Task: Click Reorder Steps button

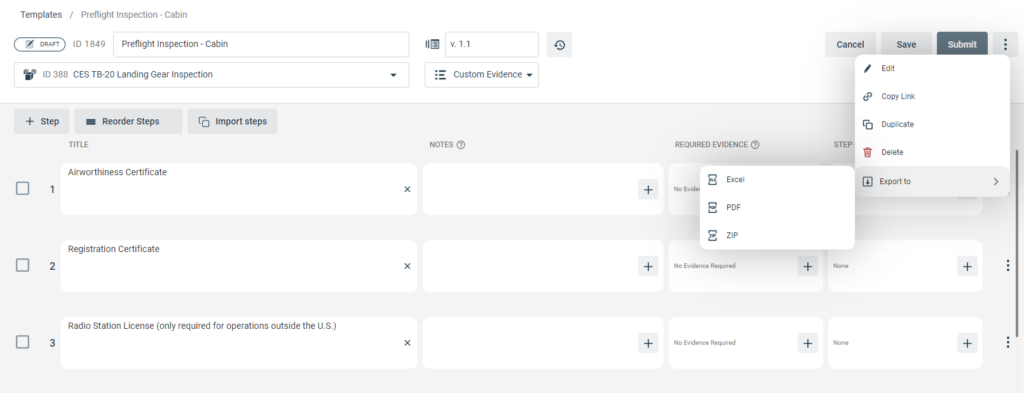Action: tap(128, 121)
